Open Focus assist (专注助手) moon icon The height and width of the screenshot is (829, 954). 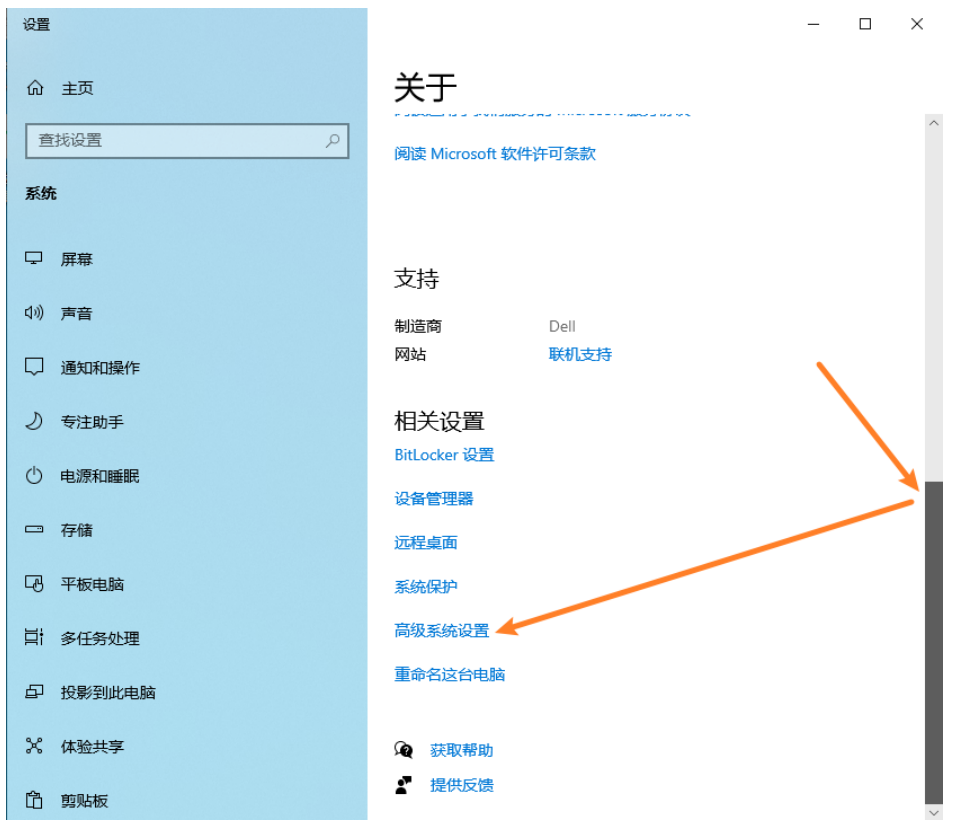point(35,421)
